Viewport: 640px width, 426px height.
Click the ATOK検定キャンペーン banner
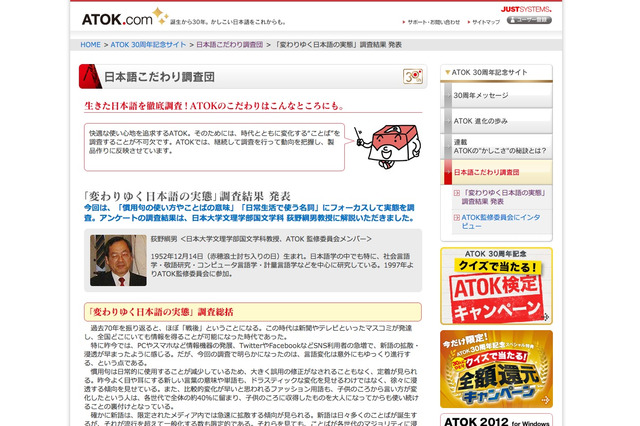(496, 286)
